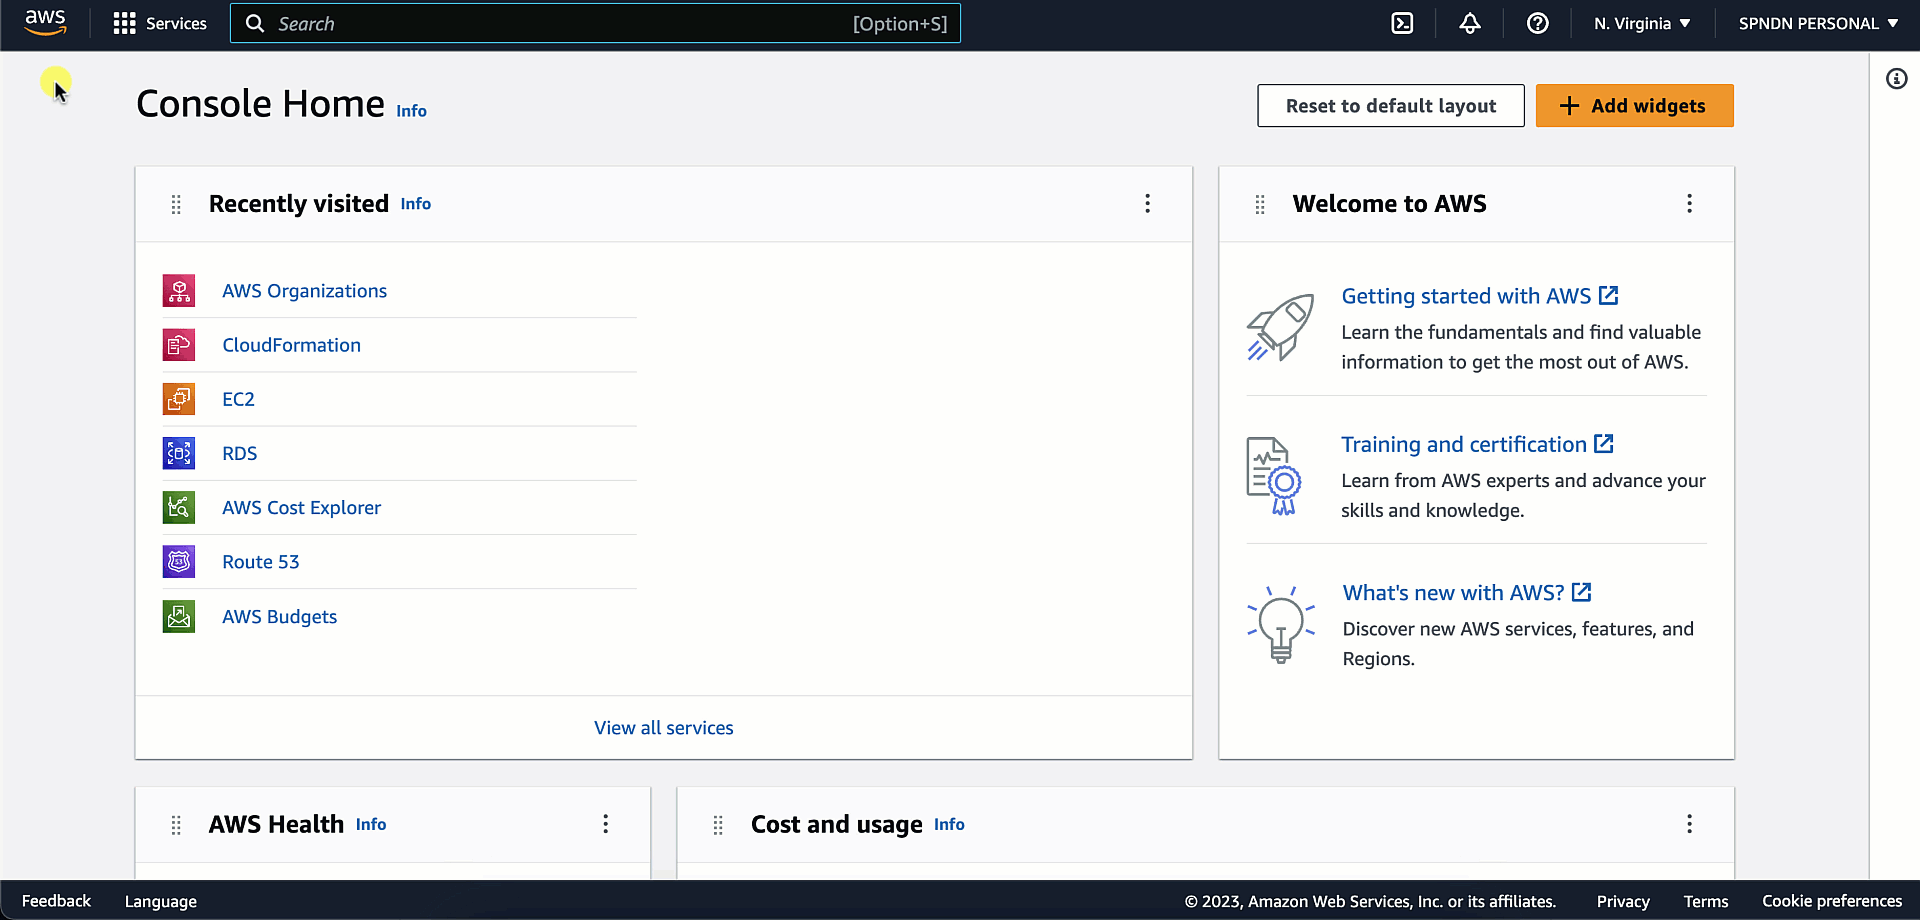Open the Welcome to AWS widget options menu
The height and width of the screenshot is (920, 1920).
point(1689,204)
